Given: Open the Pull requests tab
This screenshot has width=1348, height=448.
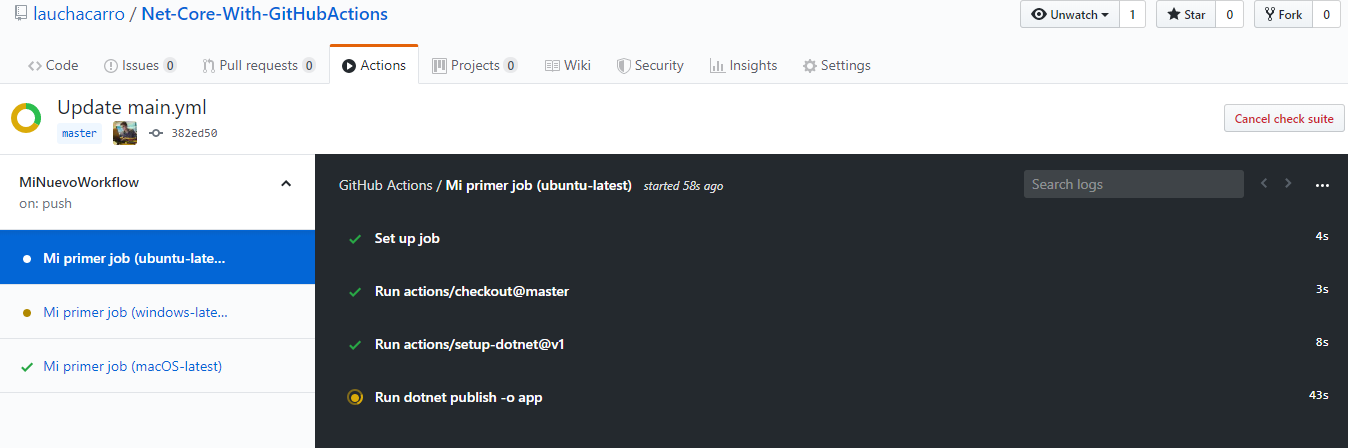Looking at the screenshot, I should (x=259, y=65).
